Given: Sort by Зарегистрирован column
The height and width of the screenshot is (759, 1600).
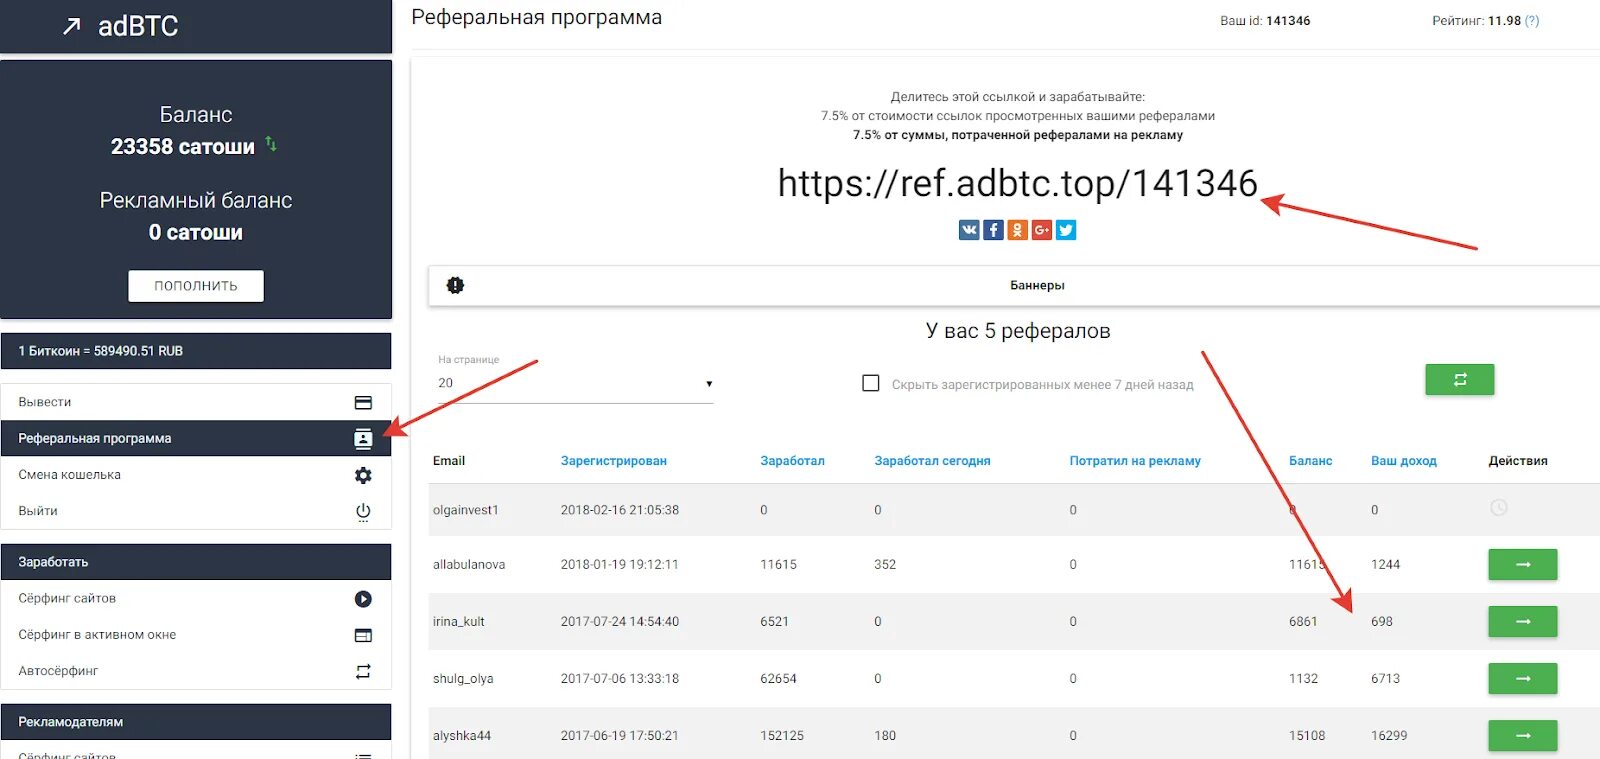Looking at the screenshot, I should tap(613, 461).
